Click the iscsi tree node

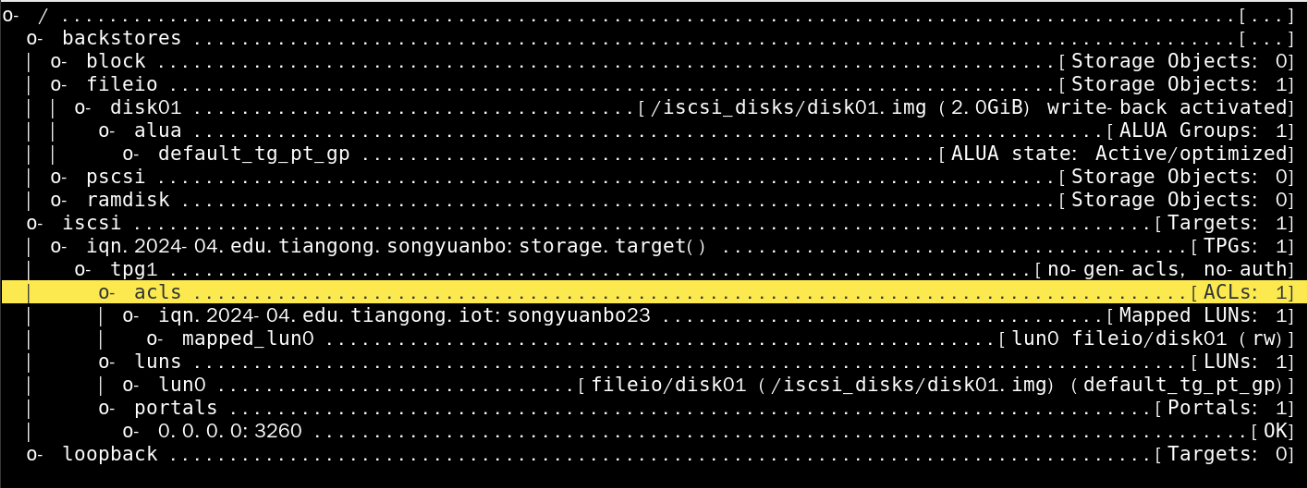click(91, 223)
